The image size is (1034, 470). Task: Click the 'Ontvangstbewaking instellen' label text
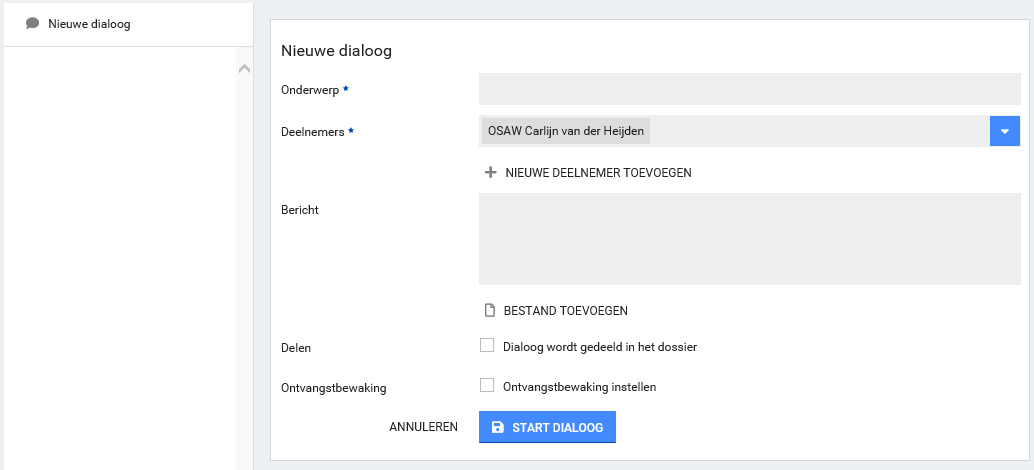579,386
